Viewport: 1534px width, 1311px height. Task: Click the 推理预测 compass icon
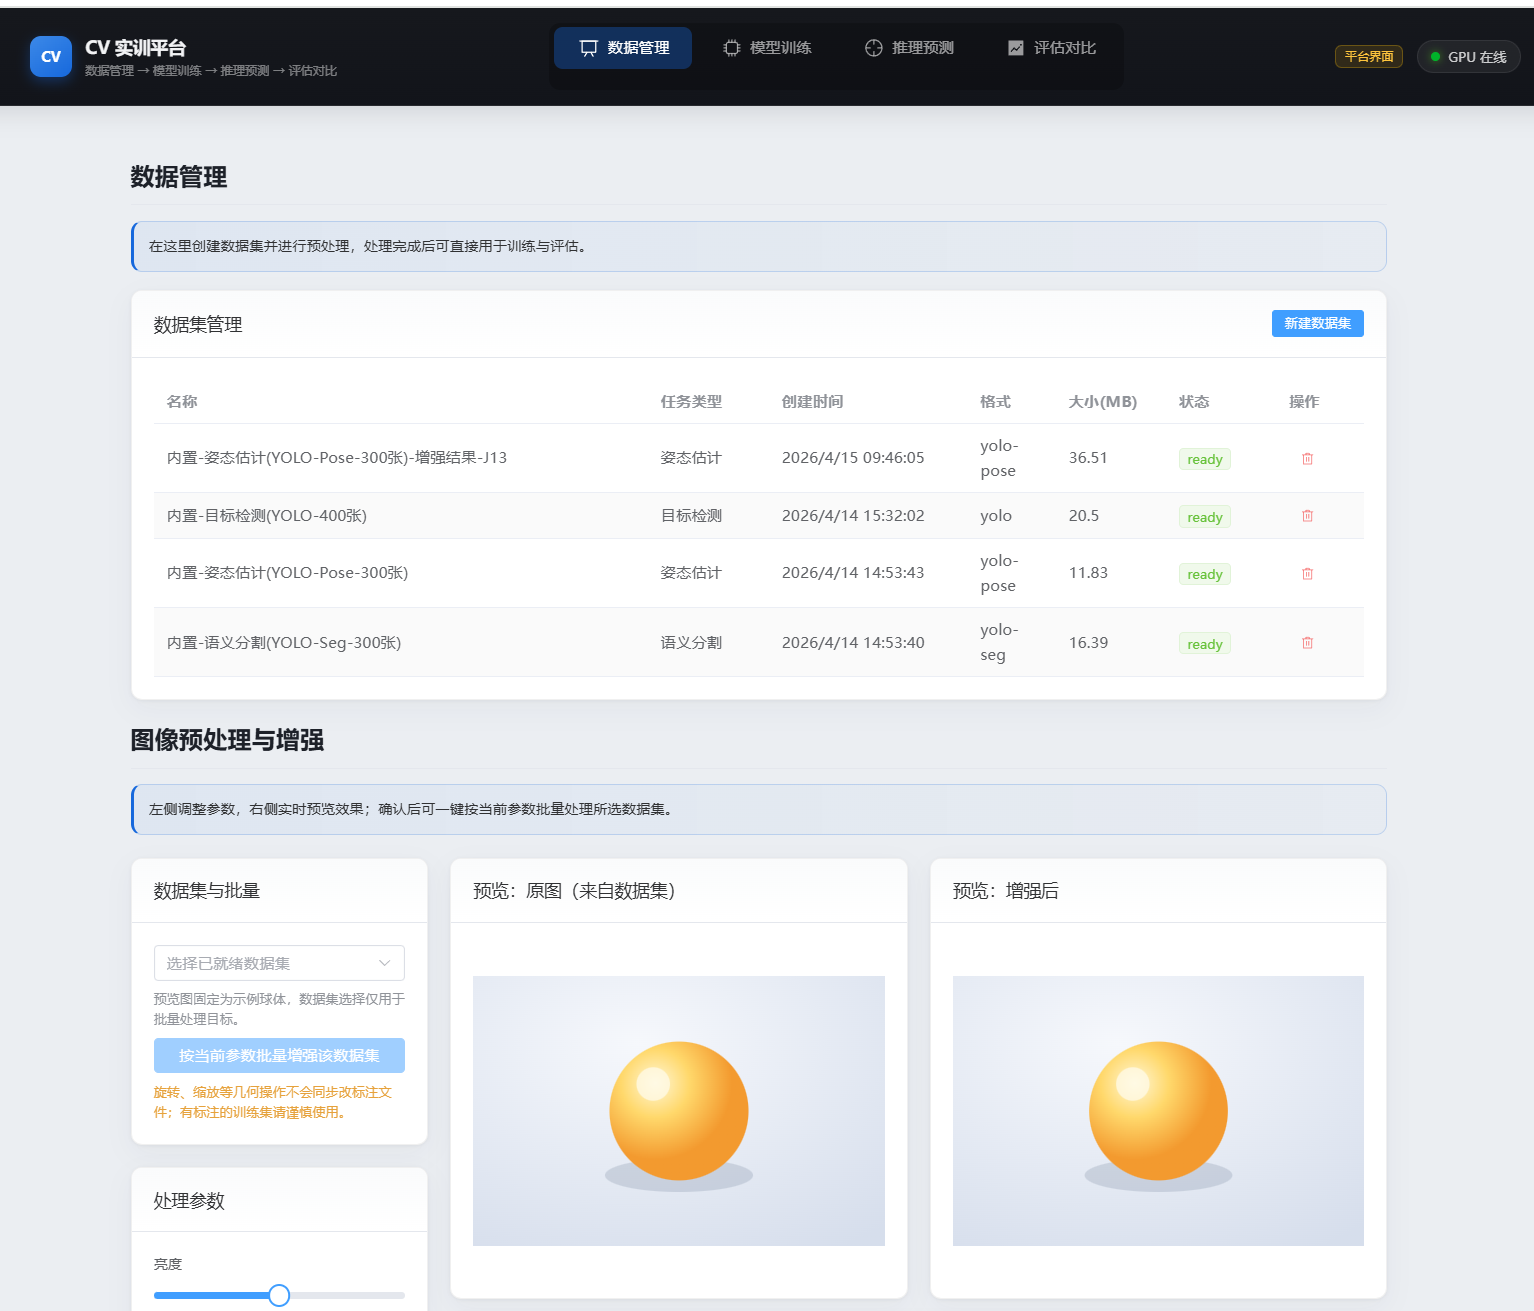872,47
